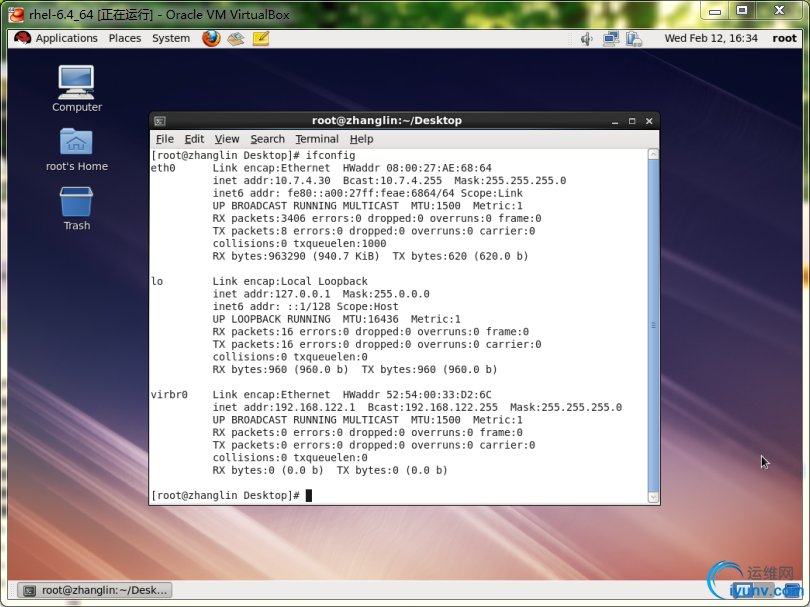810x607 pixels.
Task: Click the terminal scrollbar up arrow
Action: 653,154
